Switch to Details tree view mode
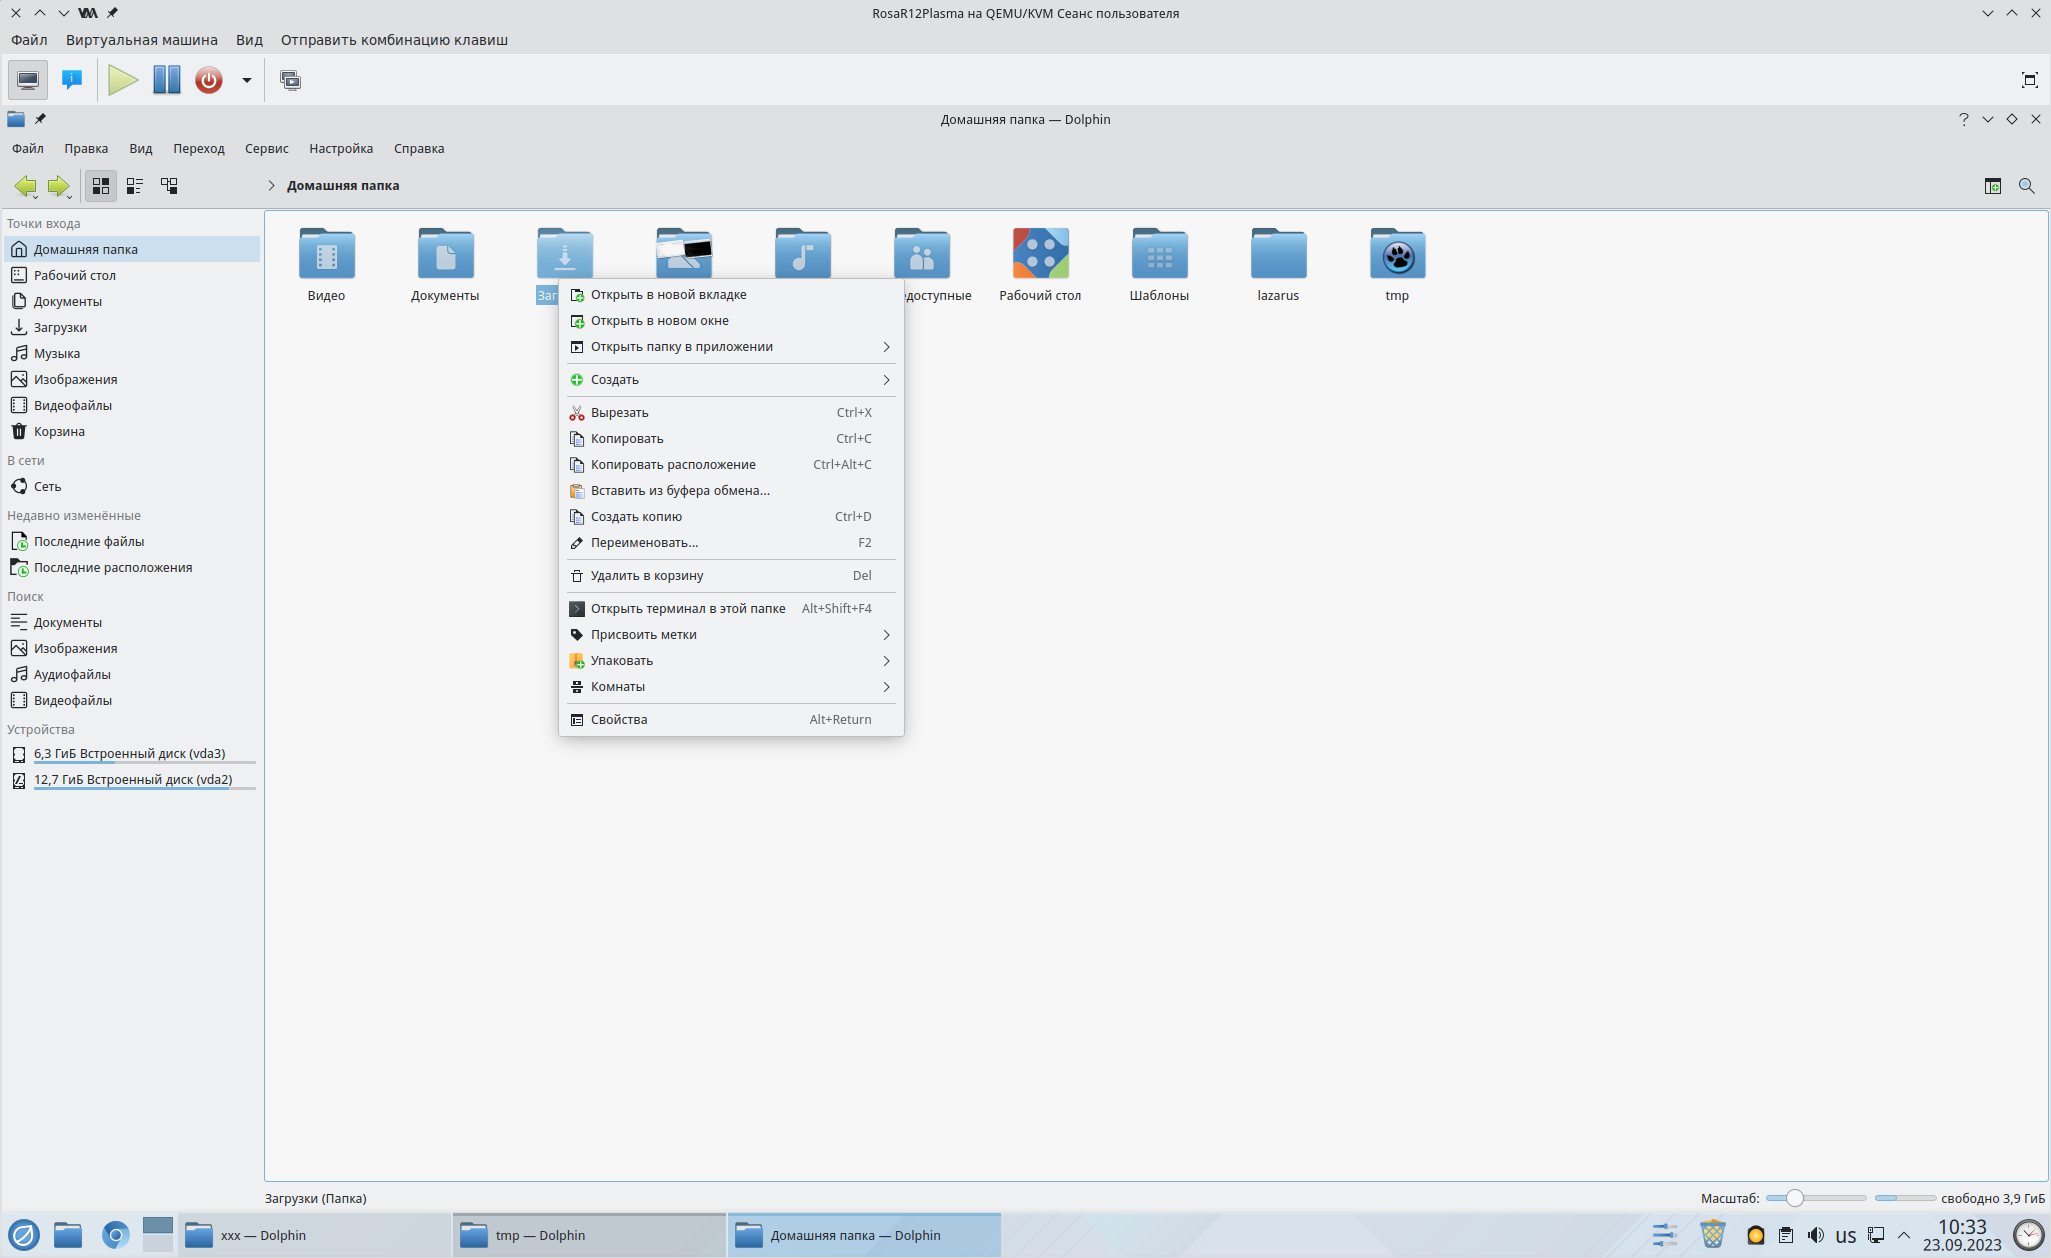Viewport: 2051px width, 1258px height. tap(169, 186)
